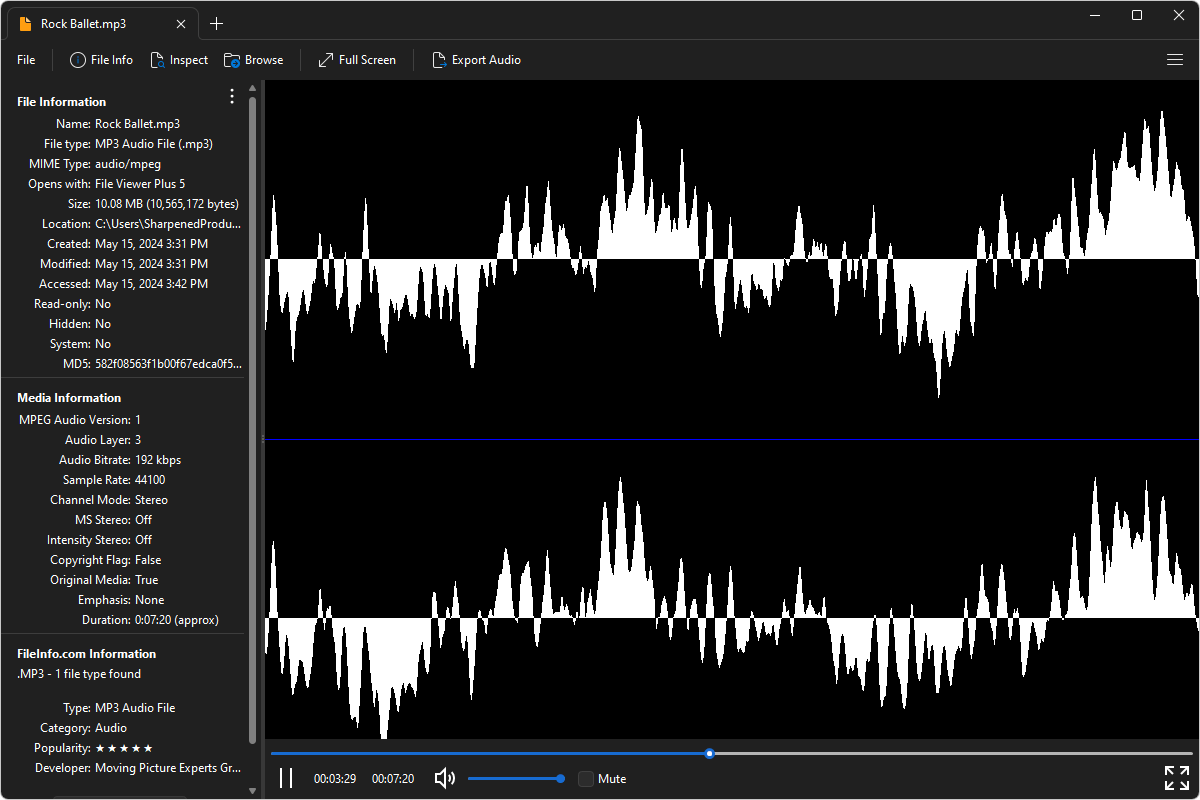Select the File Info tool

pyautogui.click(x=100, y=59)
